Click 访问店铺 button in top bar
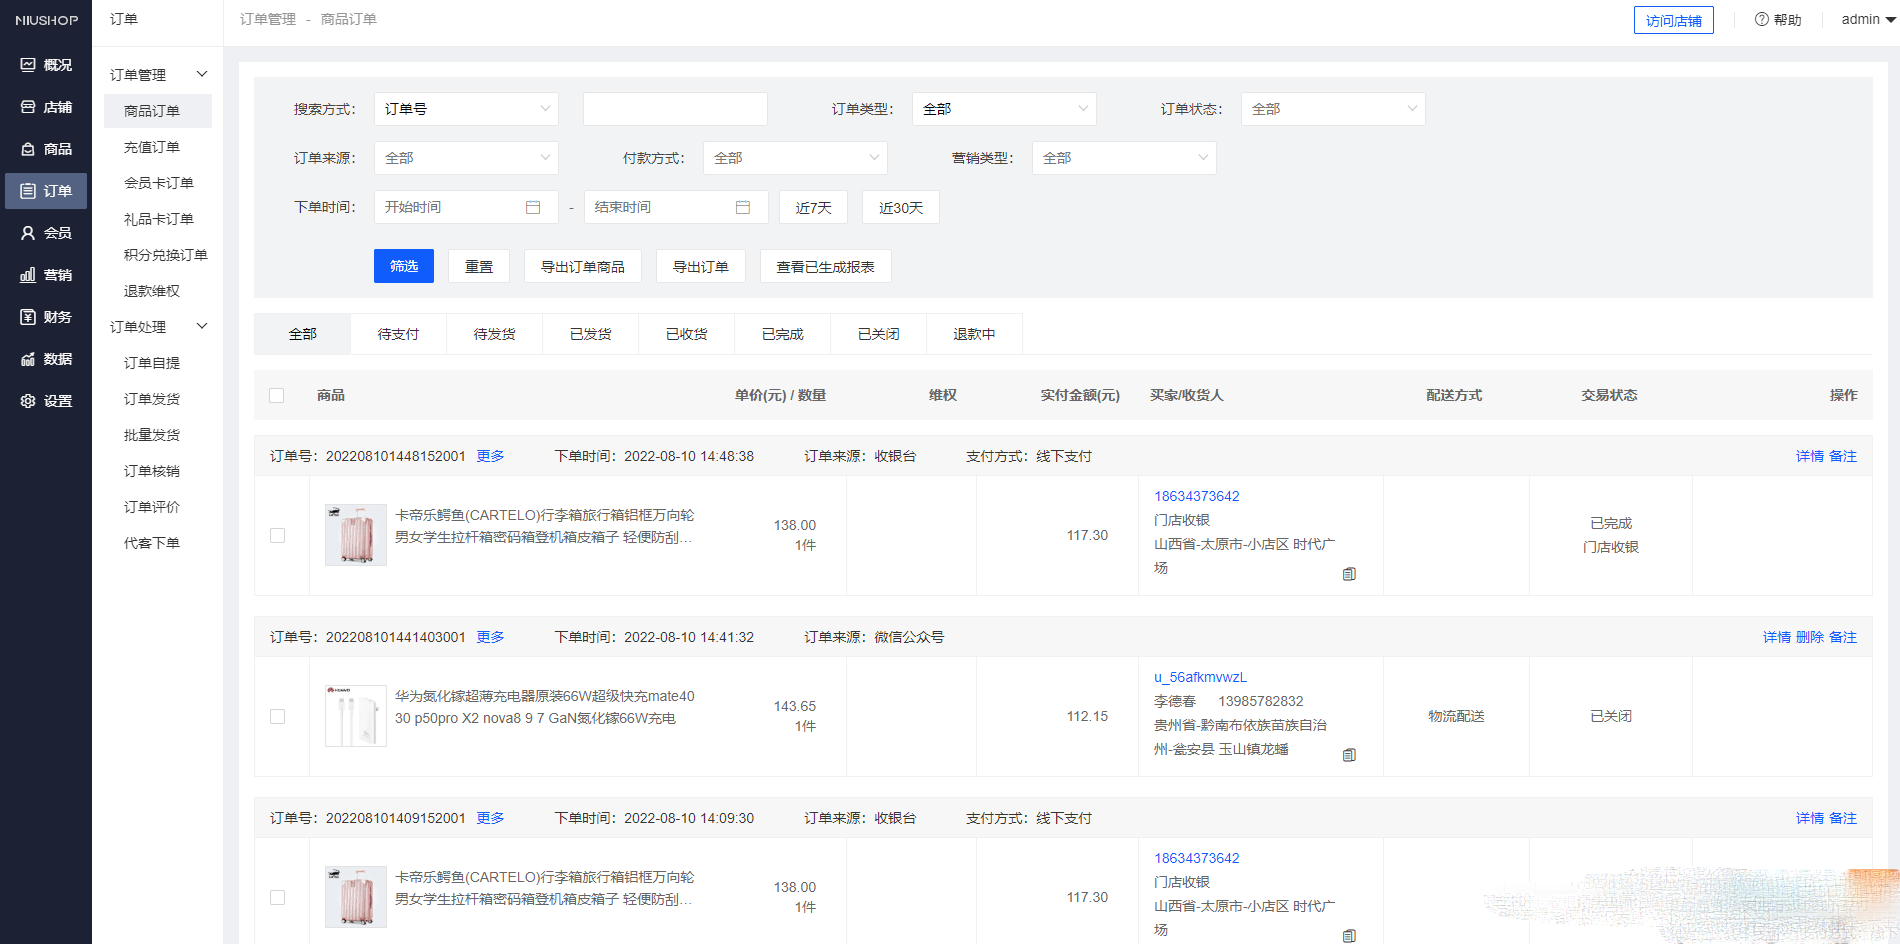 (1674, 20)
